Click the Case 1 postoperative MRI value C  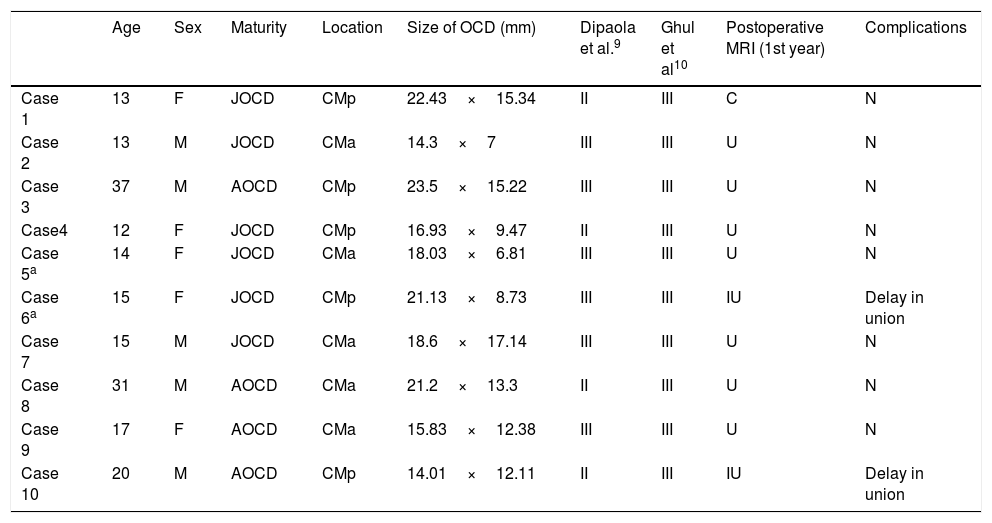[731, 99]
